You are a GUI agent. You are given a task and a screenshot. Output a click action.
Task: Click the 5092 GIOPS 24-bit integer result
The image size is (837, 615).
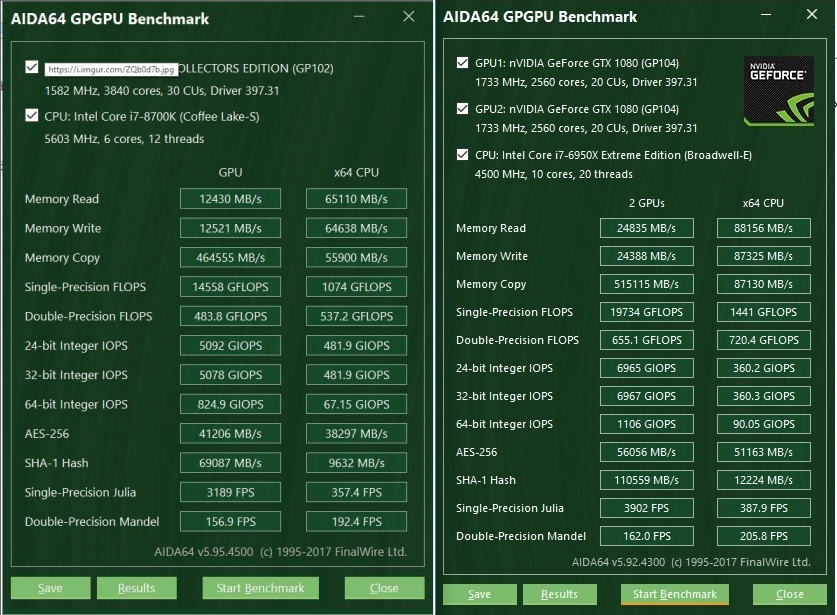click(x=231, y=345)
